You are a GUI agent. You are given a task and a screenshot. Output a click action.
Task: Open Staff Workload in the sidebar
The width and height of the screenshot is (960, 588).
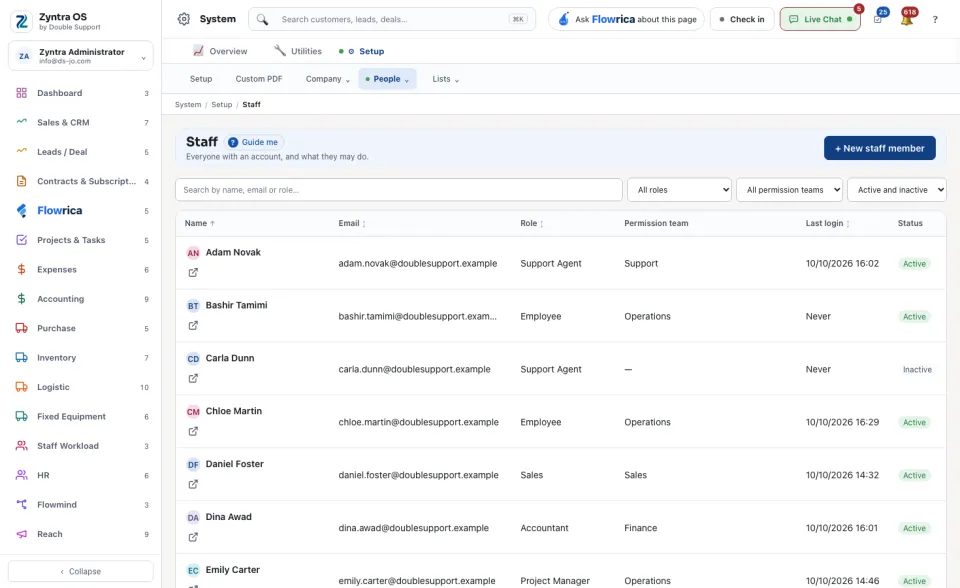click(81, 446)
